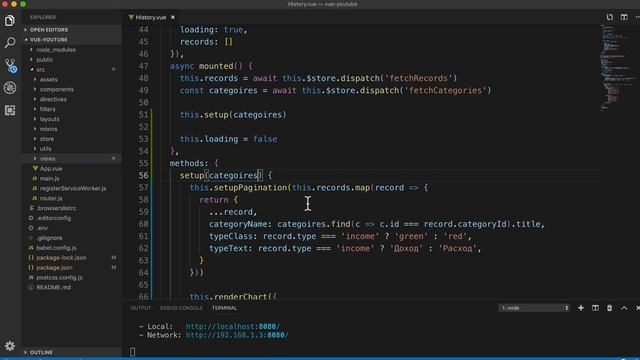
Task: Open the Explorer view in activity bar
Action: tap(10, 20)
